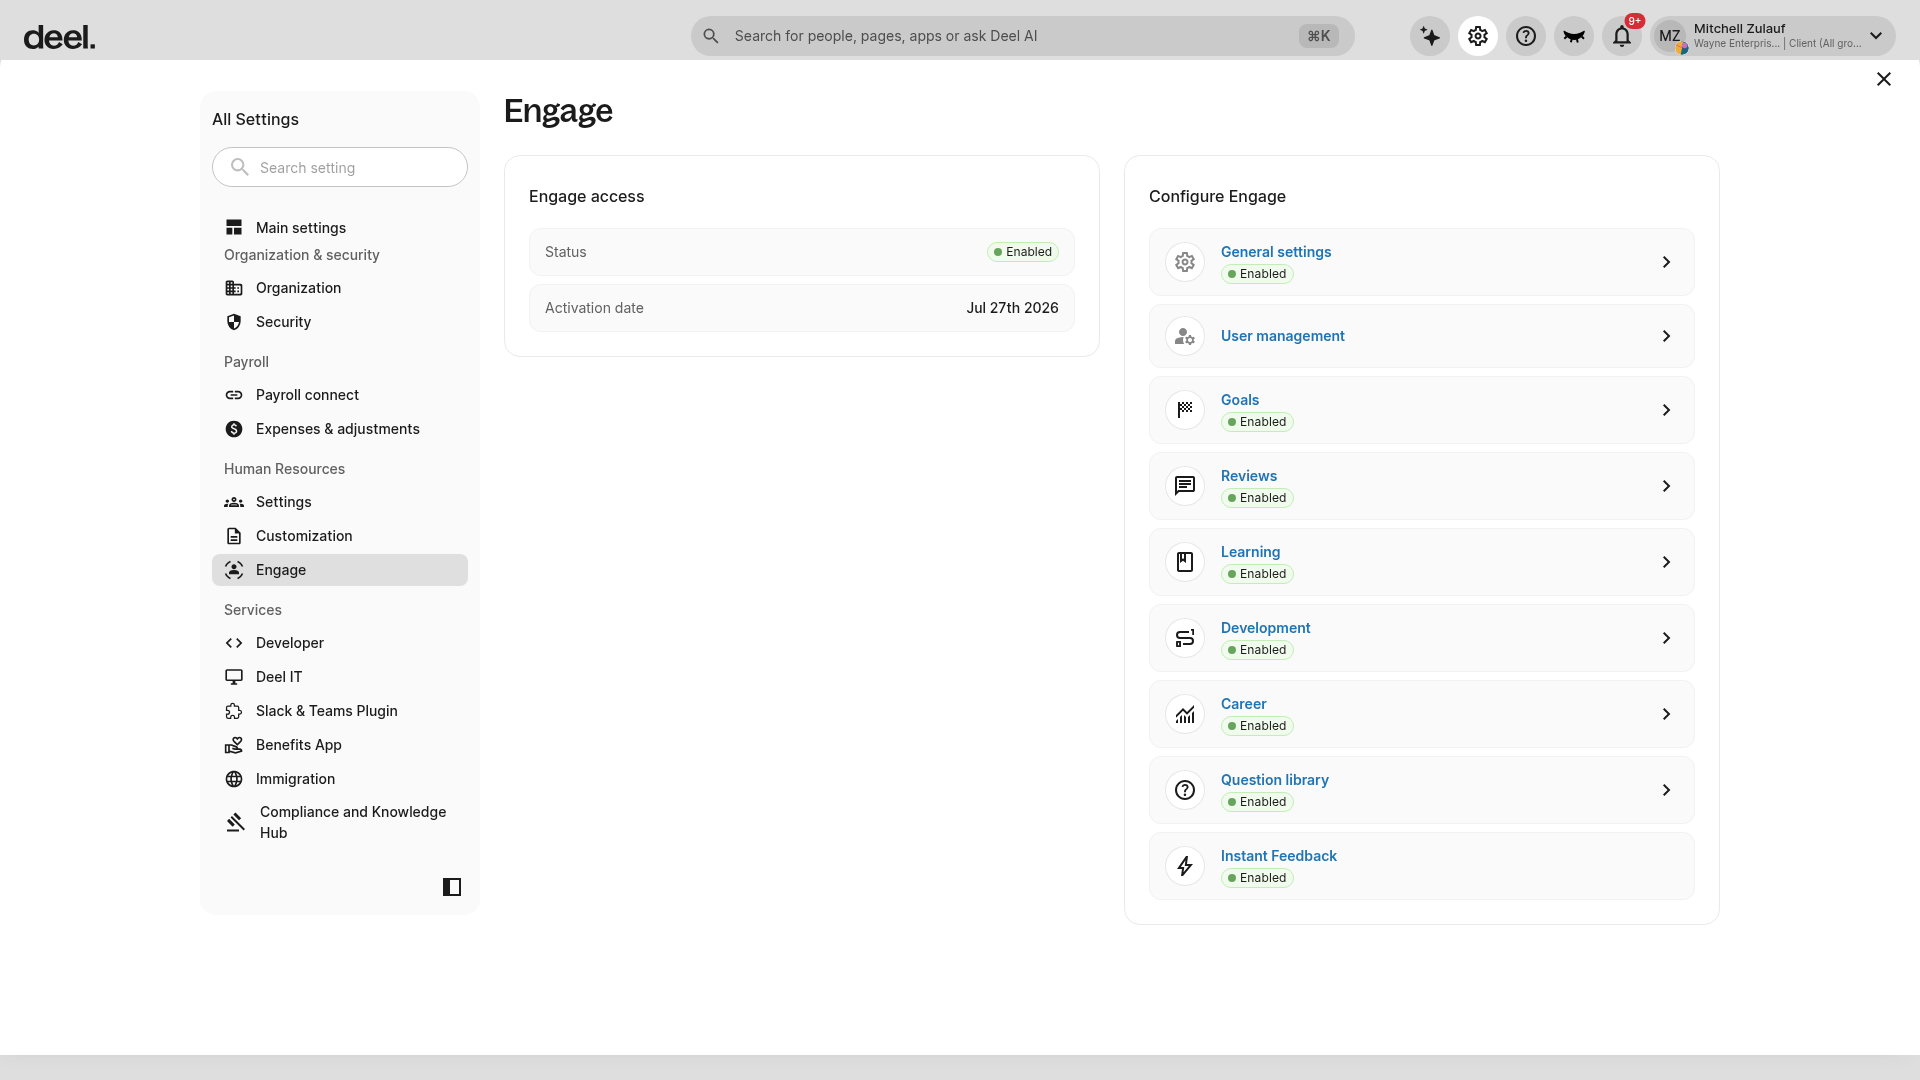Focus the global Deel search bar

[1022, 36]
